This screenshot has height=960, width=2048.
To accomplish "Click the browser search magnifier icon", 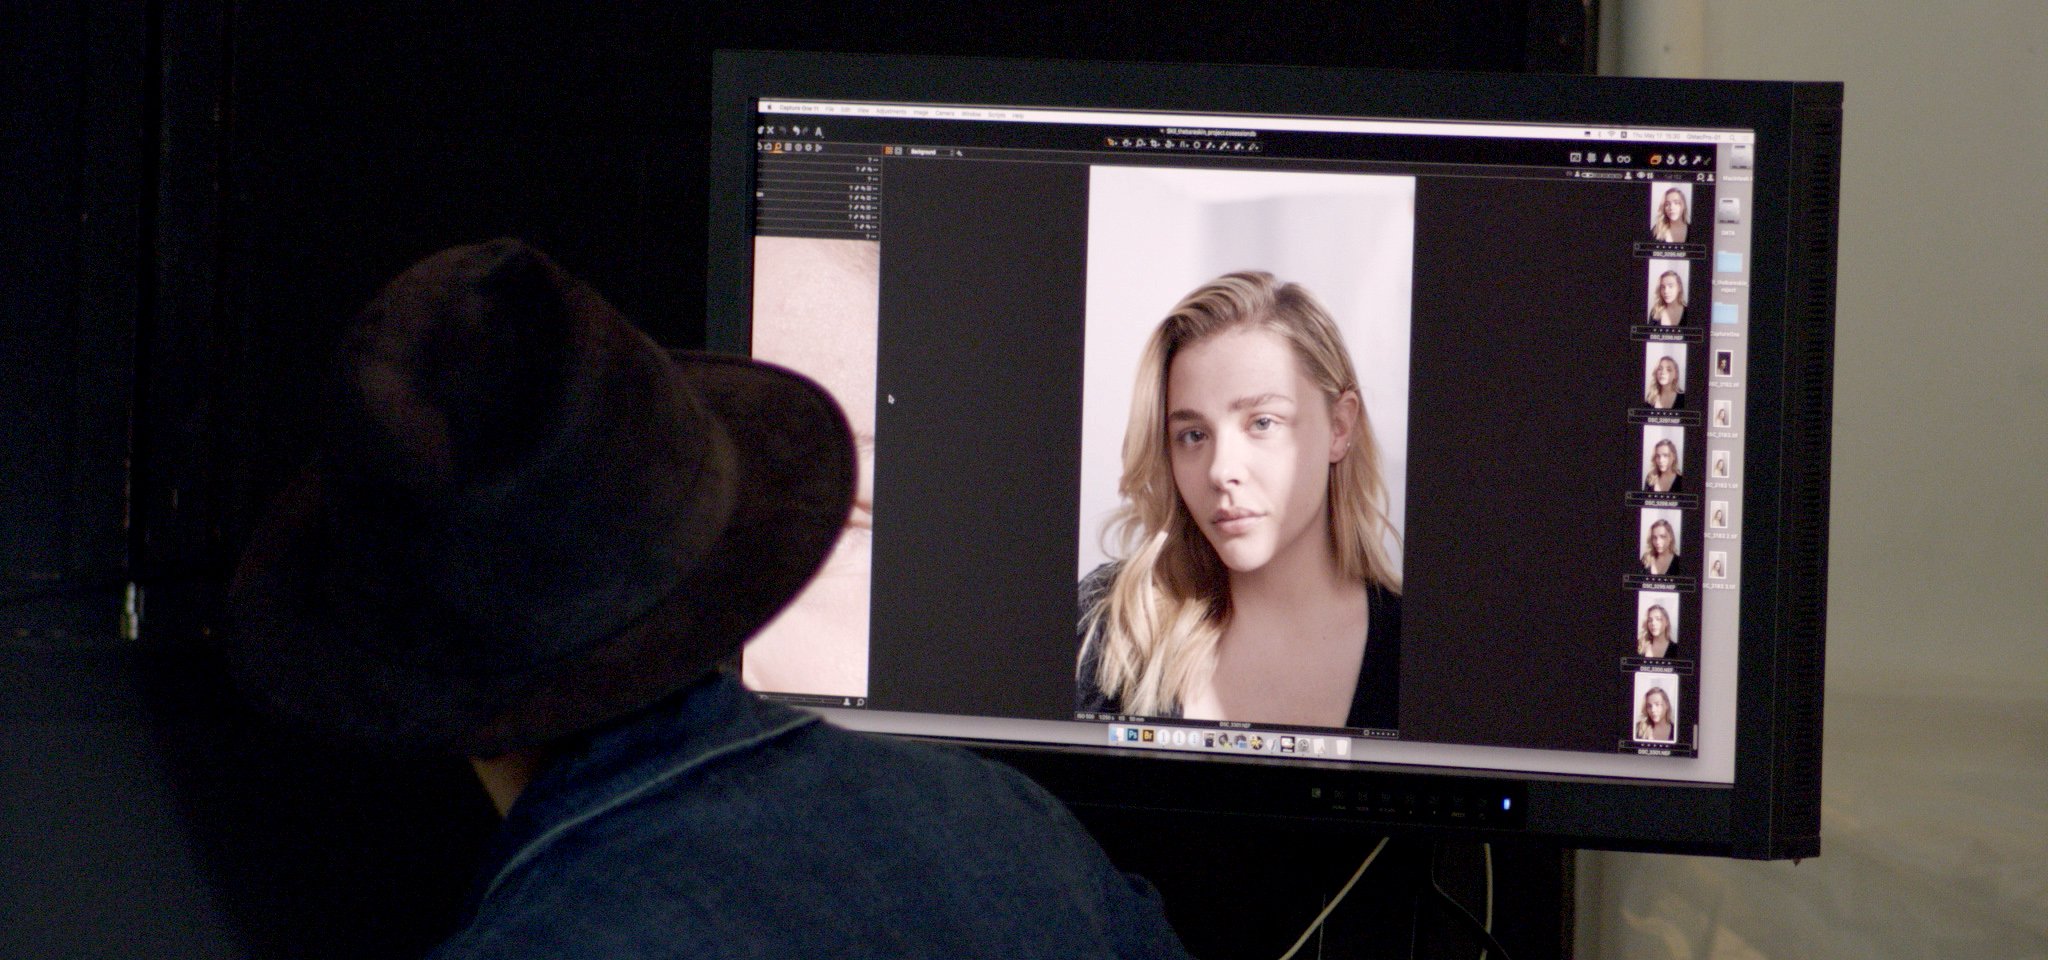I will [1699, 177].
